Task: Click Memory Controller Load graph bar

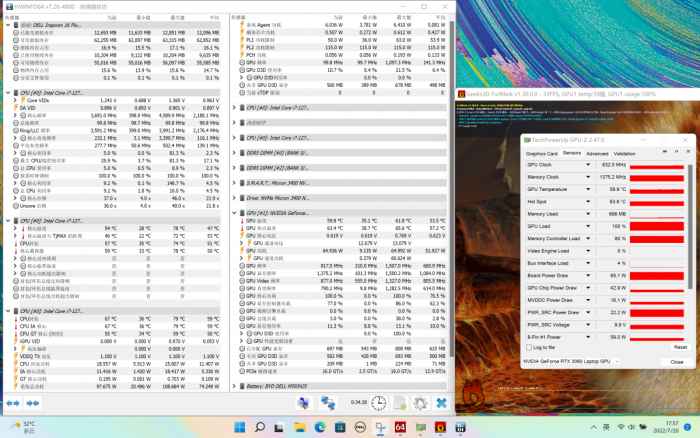Action: [x=657, y=239]
